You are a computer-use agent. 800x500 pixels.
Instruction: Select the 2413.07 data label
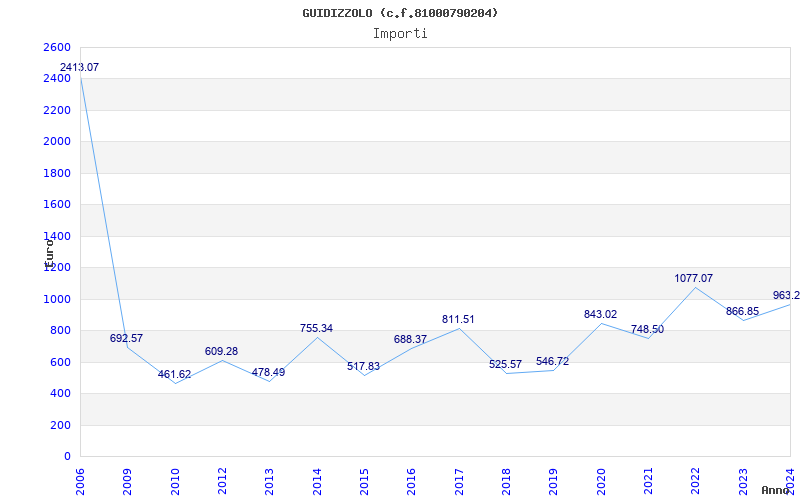point(79,67)
